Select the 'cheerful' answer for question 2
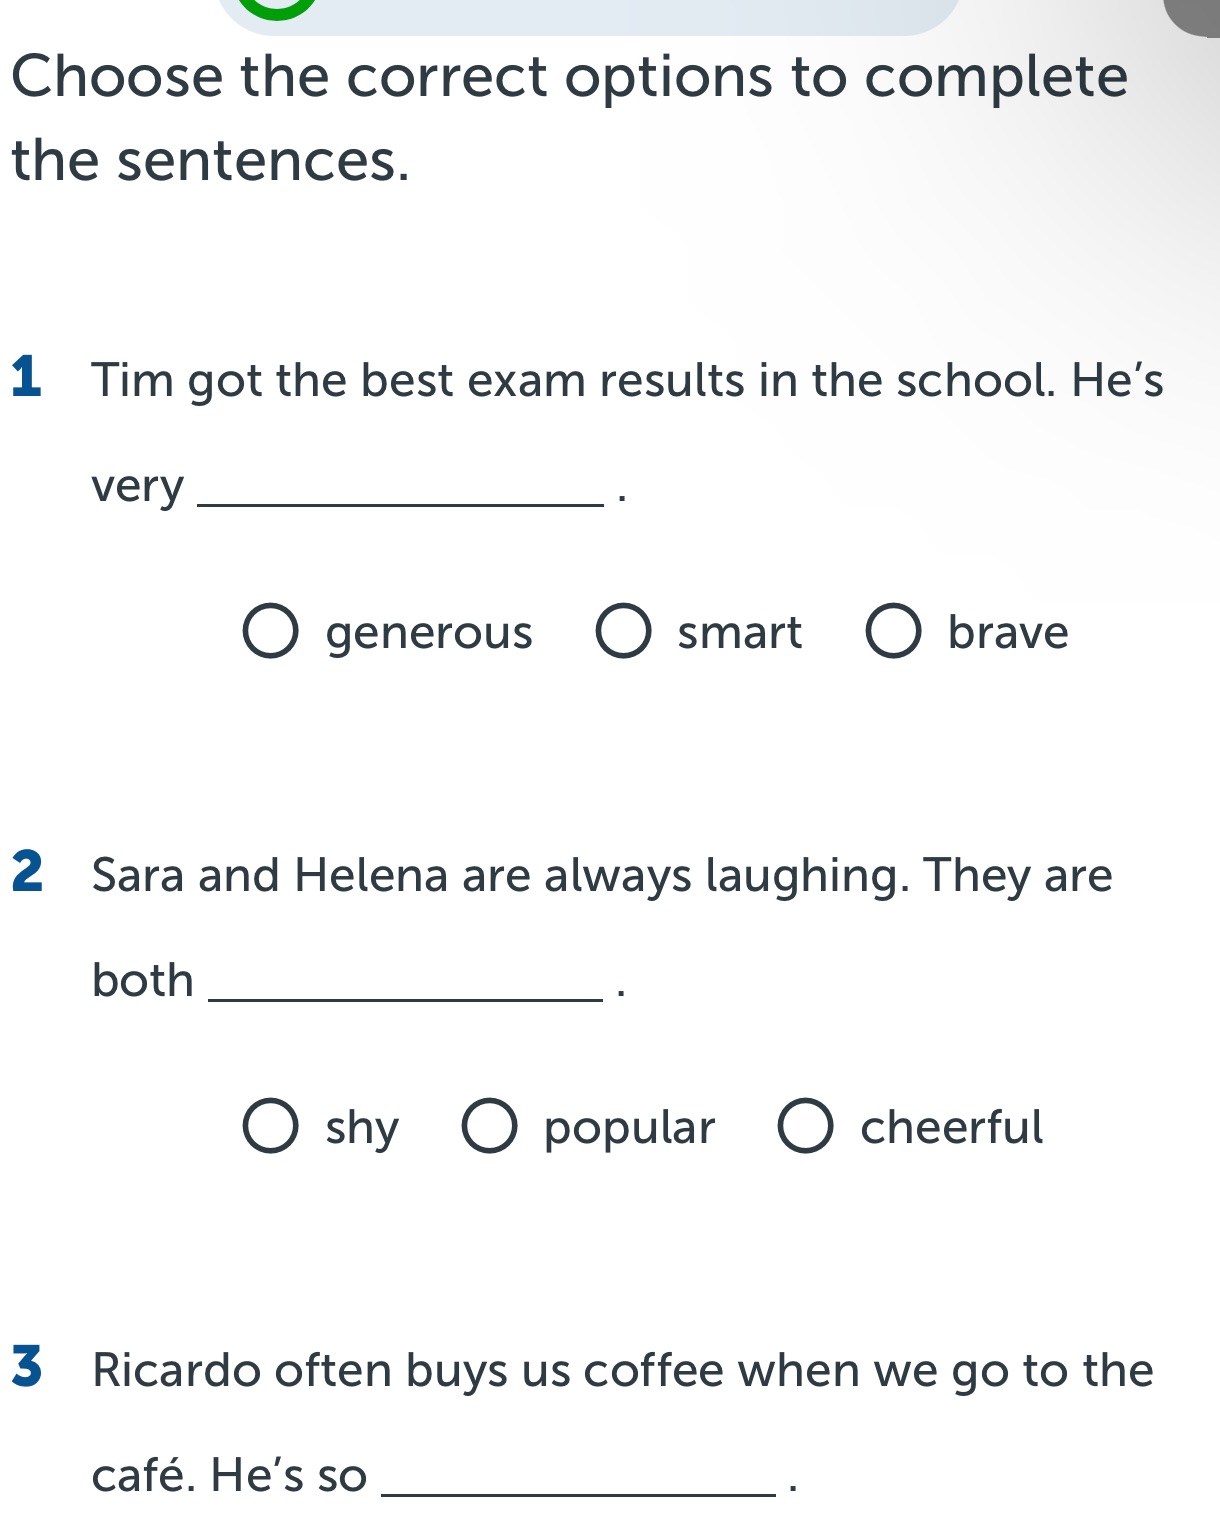1220x1523 pixels. [x=805, y=1128]
